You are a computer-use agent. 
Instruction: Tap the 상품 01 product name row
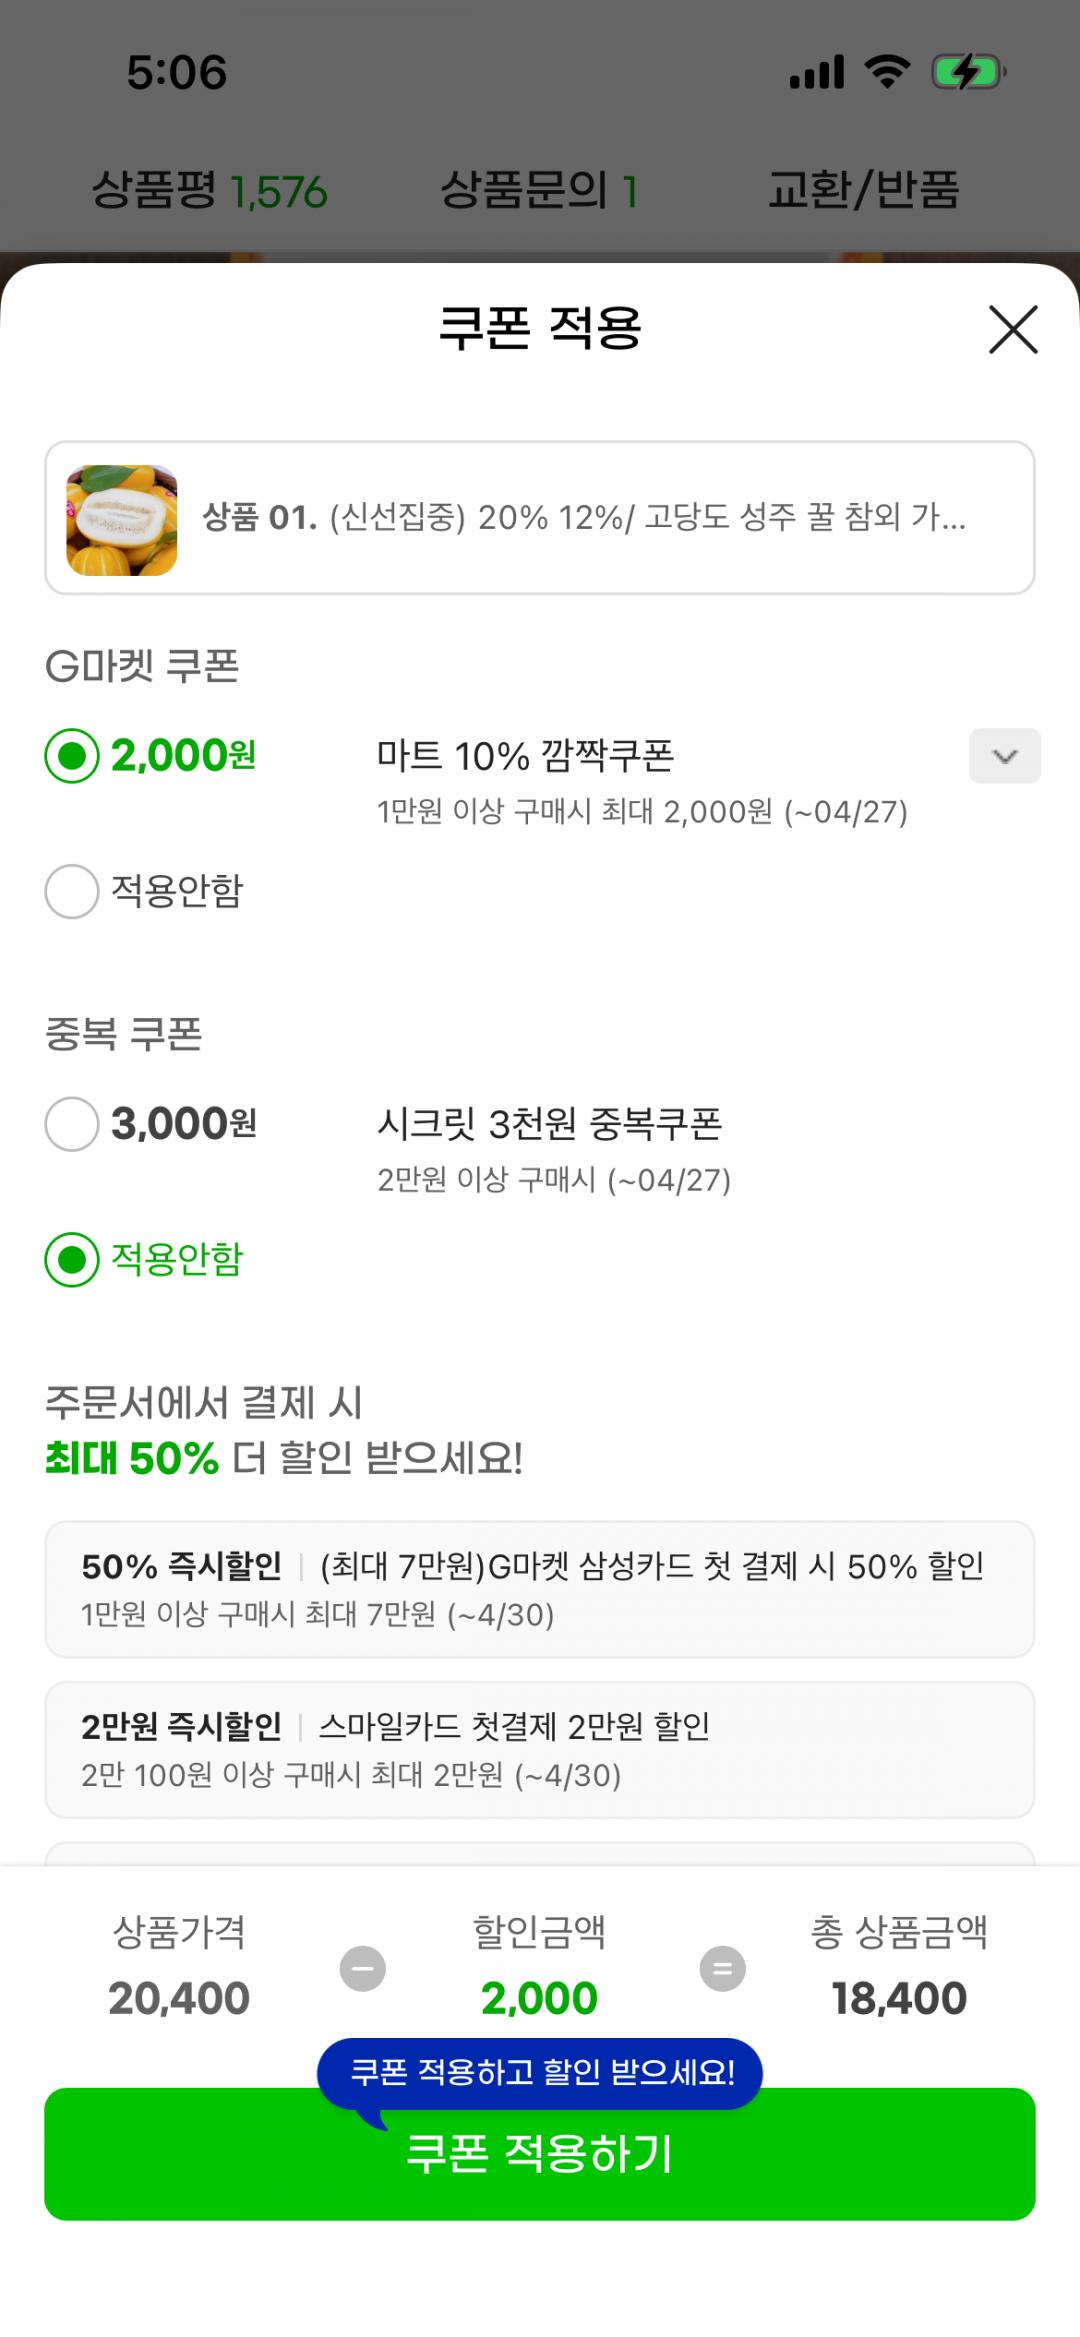[584, 518]
